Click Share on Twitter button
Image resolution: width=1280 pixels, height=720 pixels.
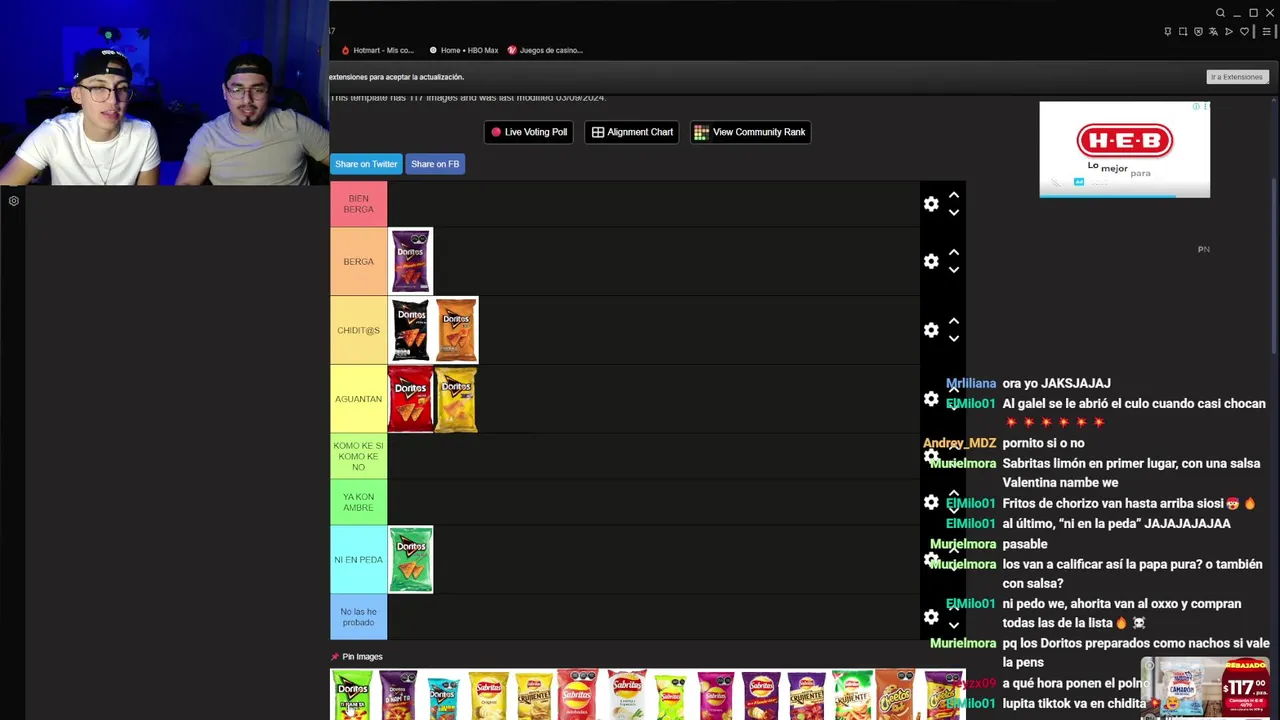[x=366, y=164]
